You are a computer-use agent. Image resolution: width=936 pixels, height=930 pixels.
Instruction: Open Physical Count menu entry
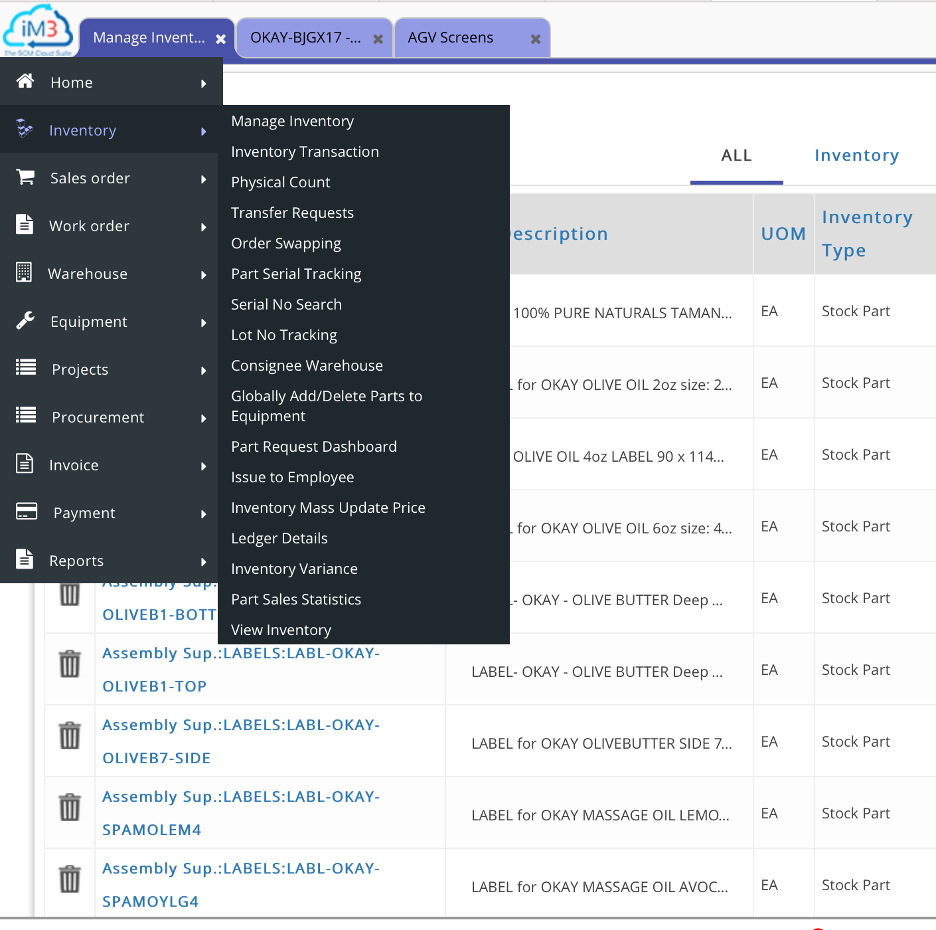point(281,182)
